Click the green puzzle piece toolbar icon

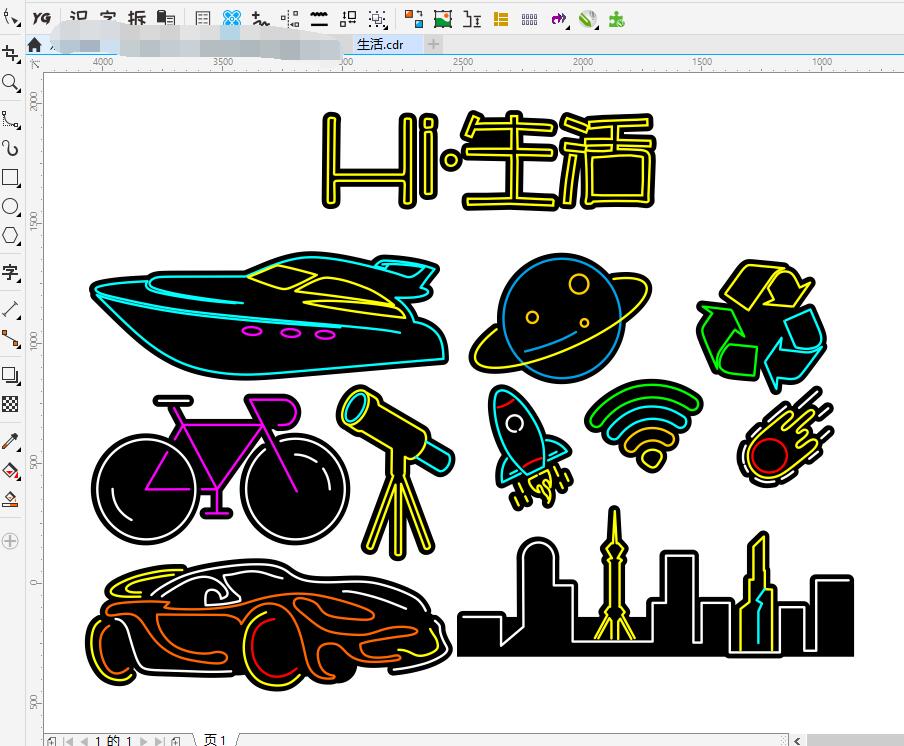point(617,18)
